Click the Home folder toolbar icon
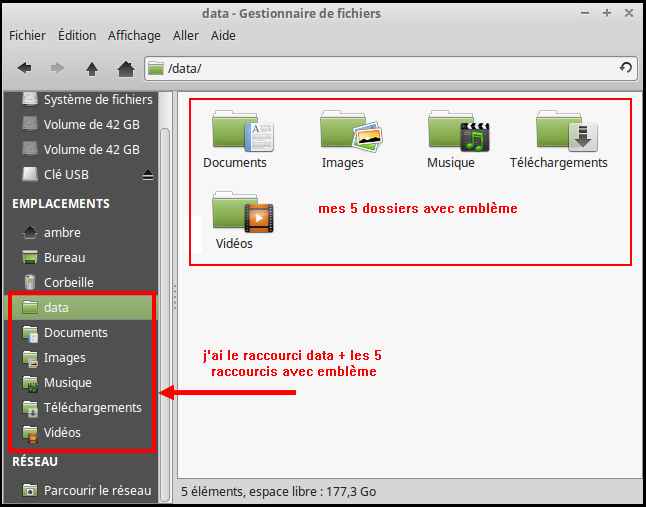Viewport: 646px width, 507px height. pos(125,69)
